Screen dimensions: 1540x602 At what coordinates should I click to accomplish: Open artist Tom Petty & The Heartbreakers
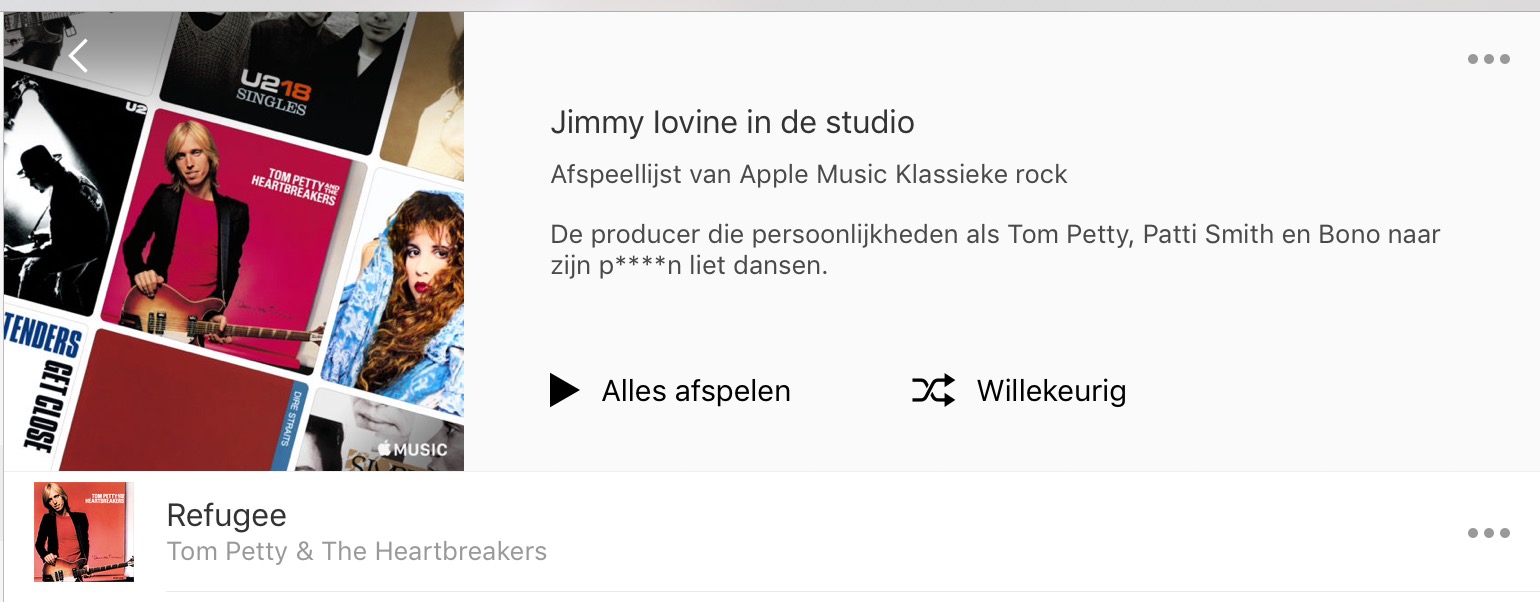[356, 551]
